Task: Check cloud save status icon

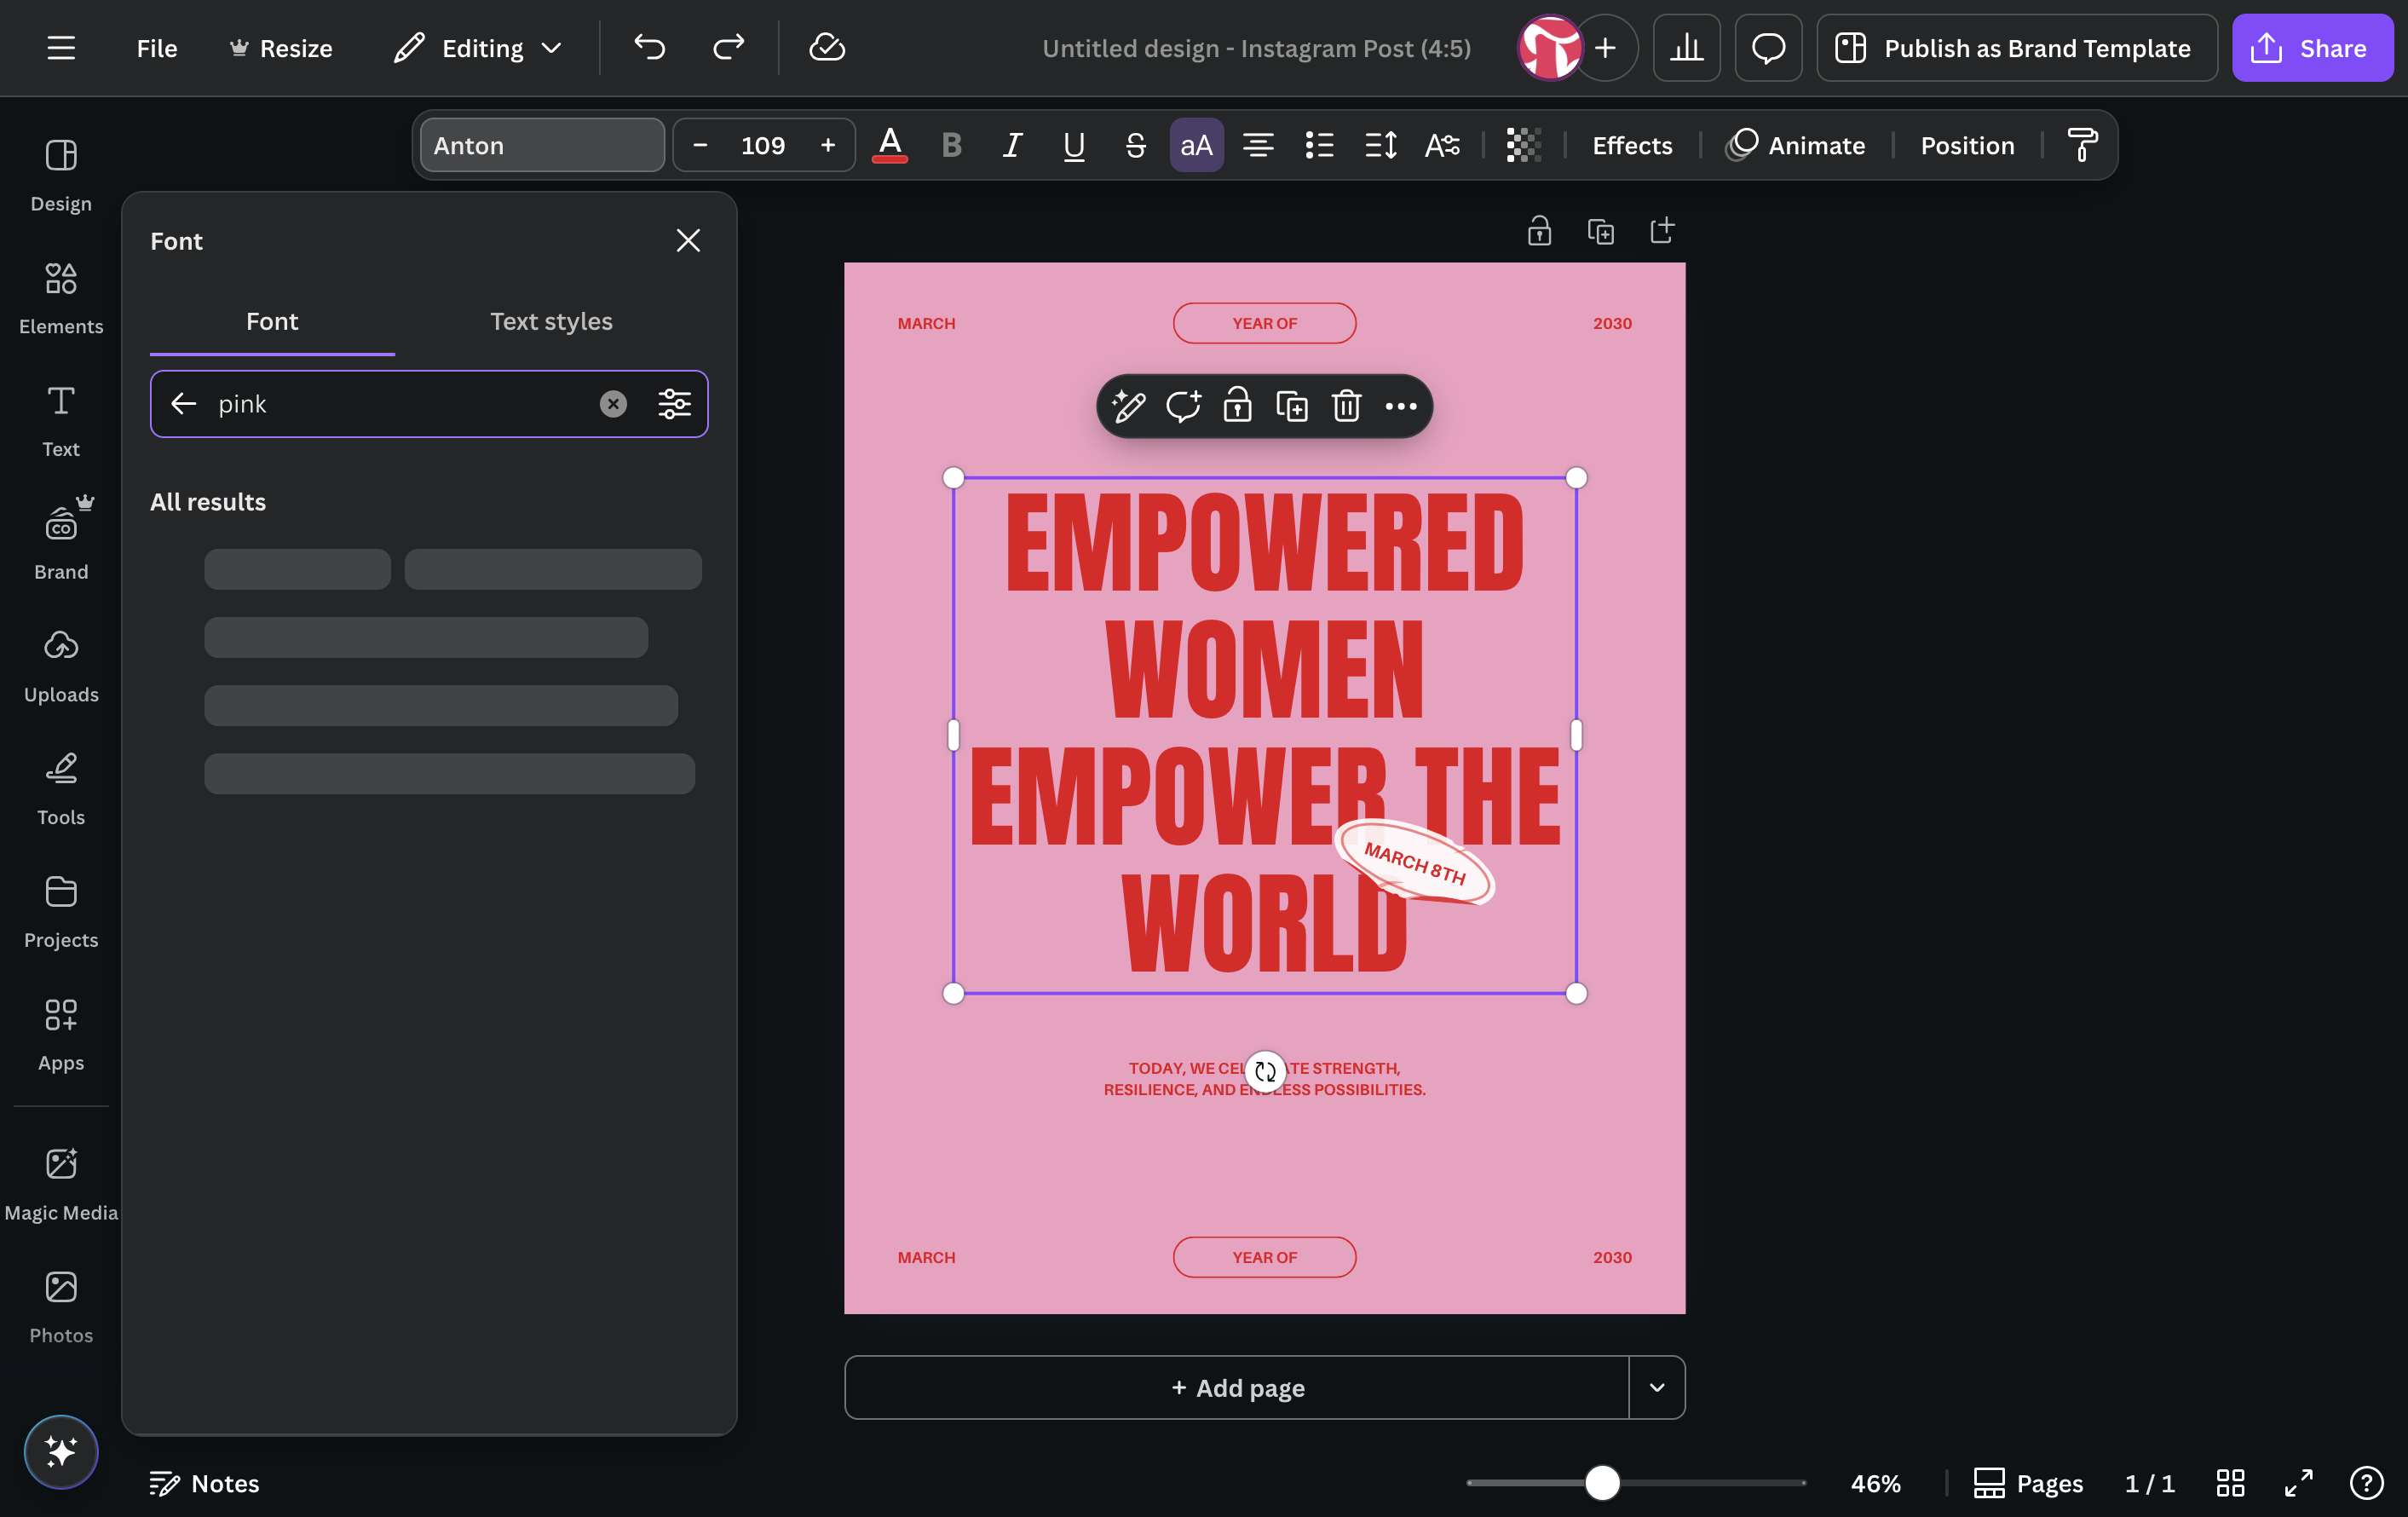Action: click(827, 47)
